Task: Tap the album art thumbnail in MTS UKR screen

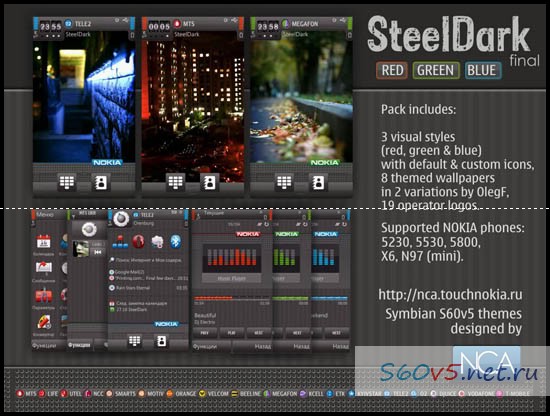Action: click(x=80, y=249)
